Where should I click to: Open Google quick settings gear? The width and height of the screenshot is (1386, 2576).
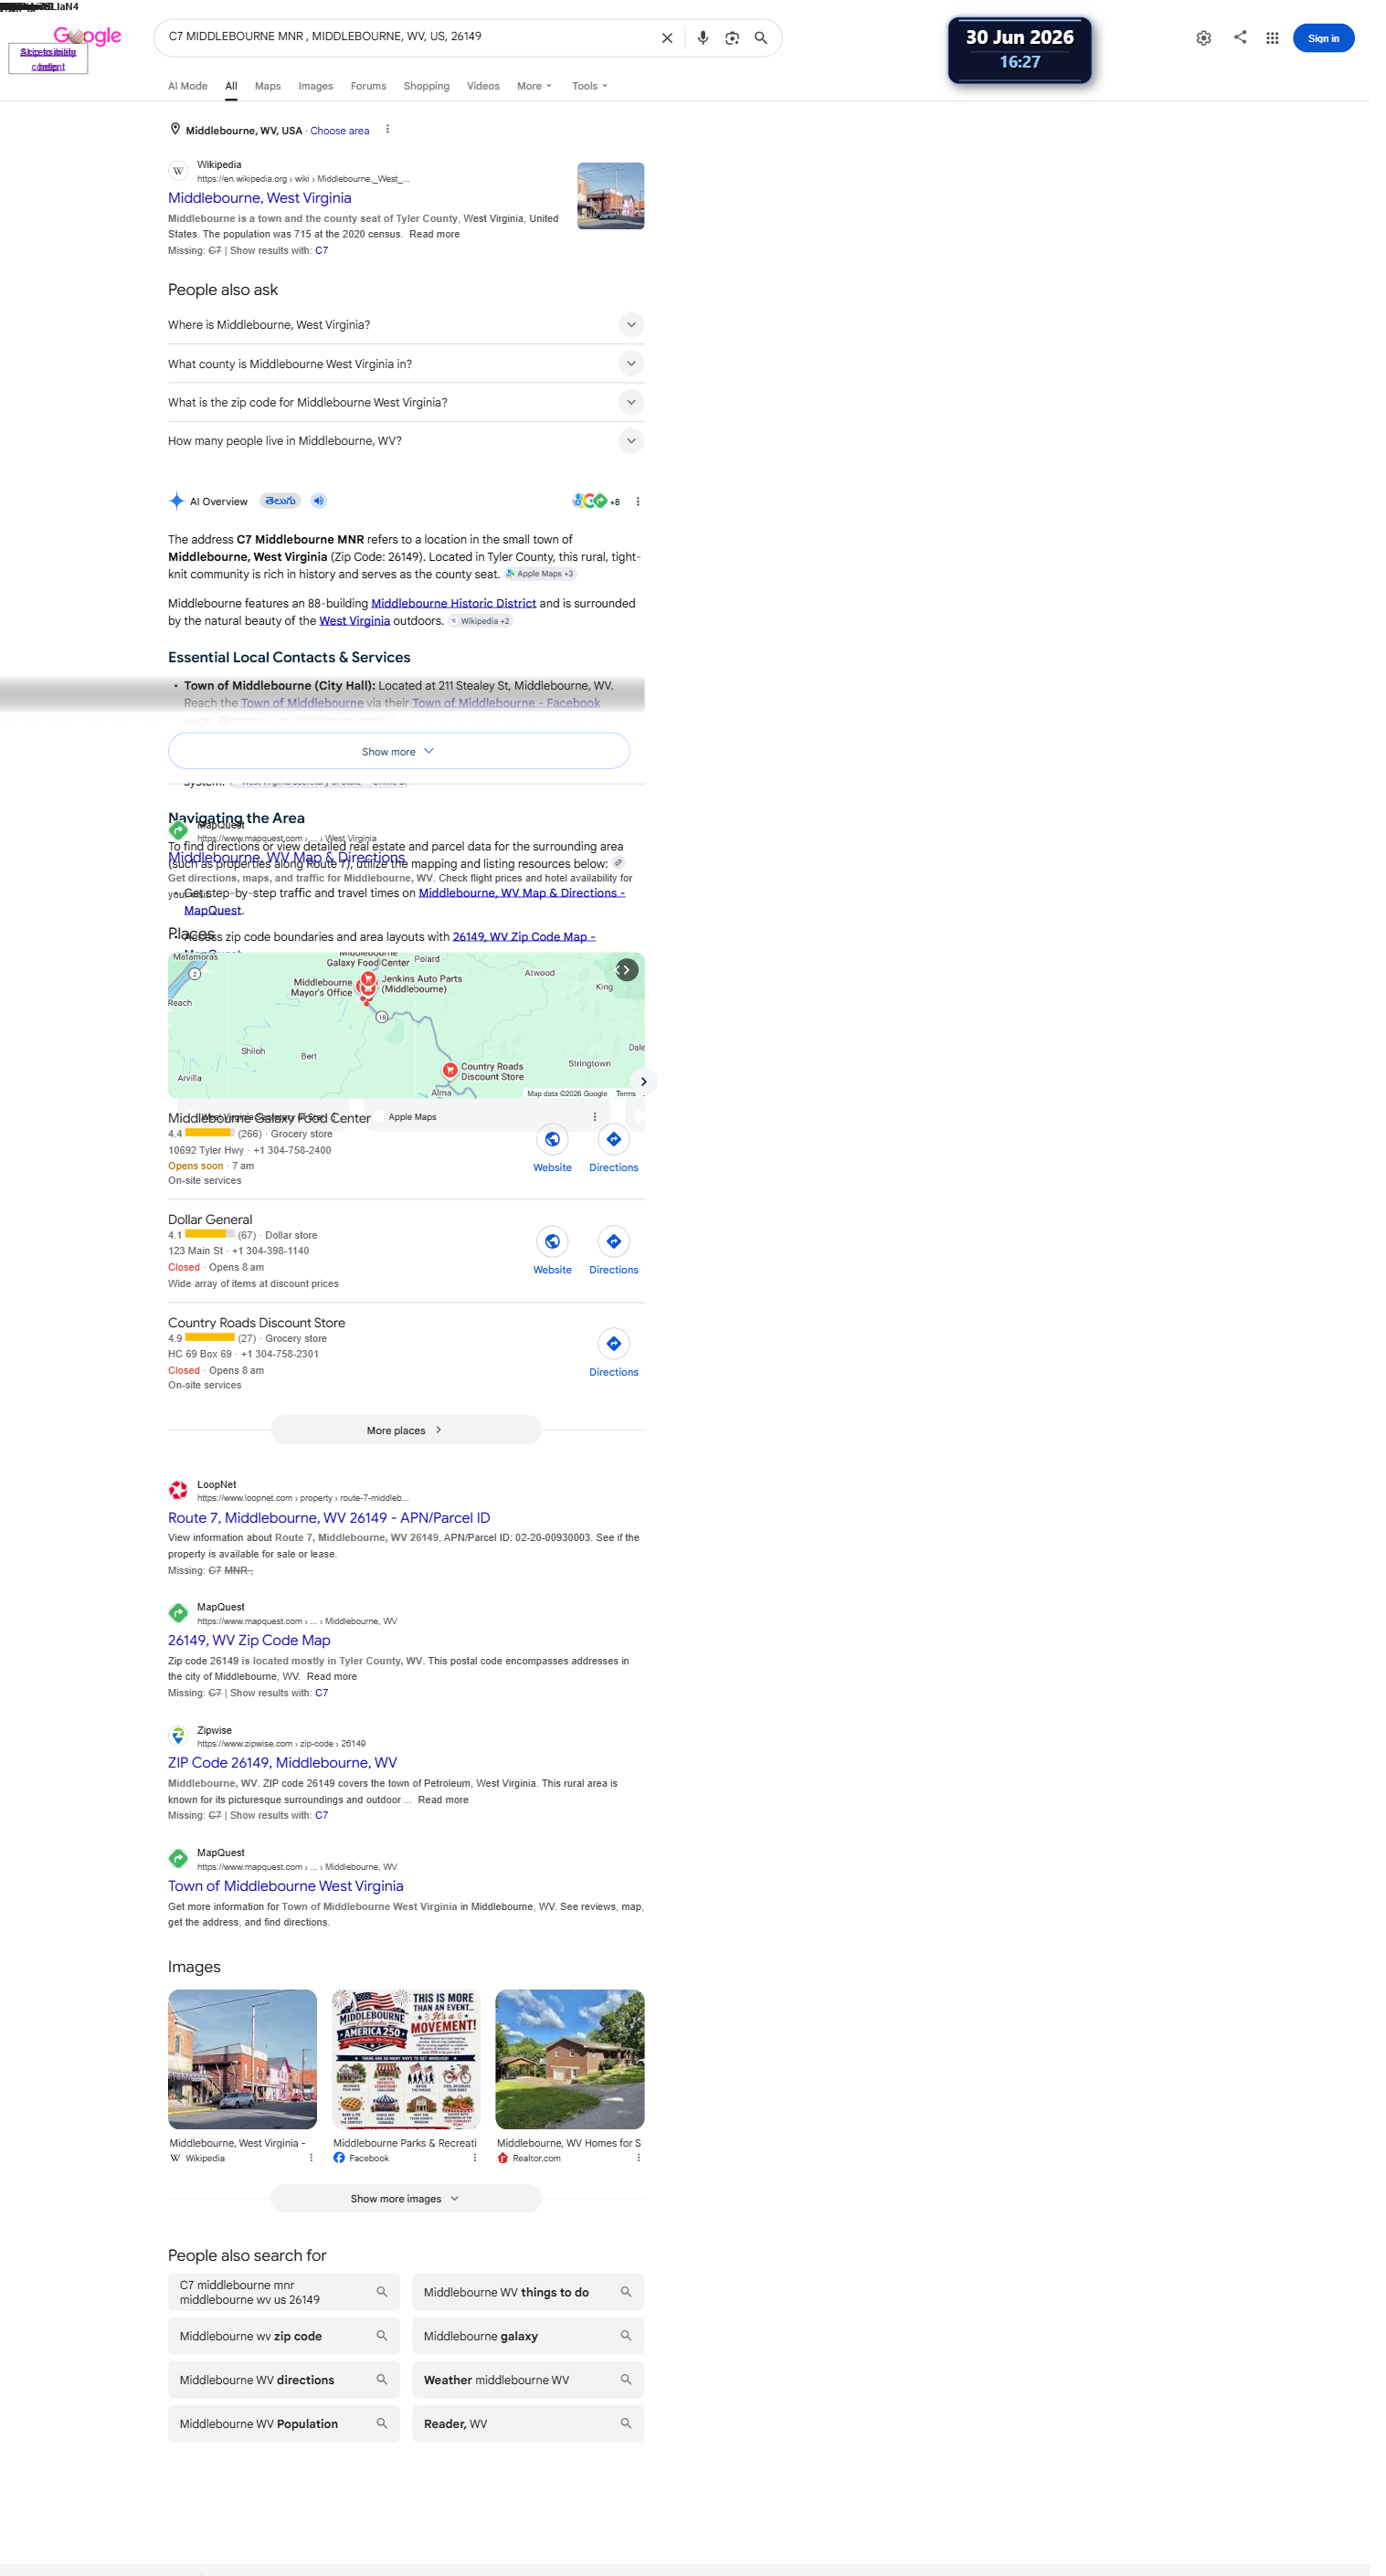pyautogui.click(x=1203, y=38)
